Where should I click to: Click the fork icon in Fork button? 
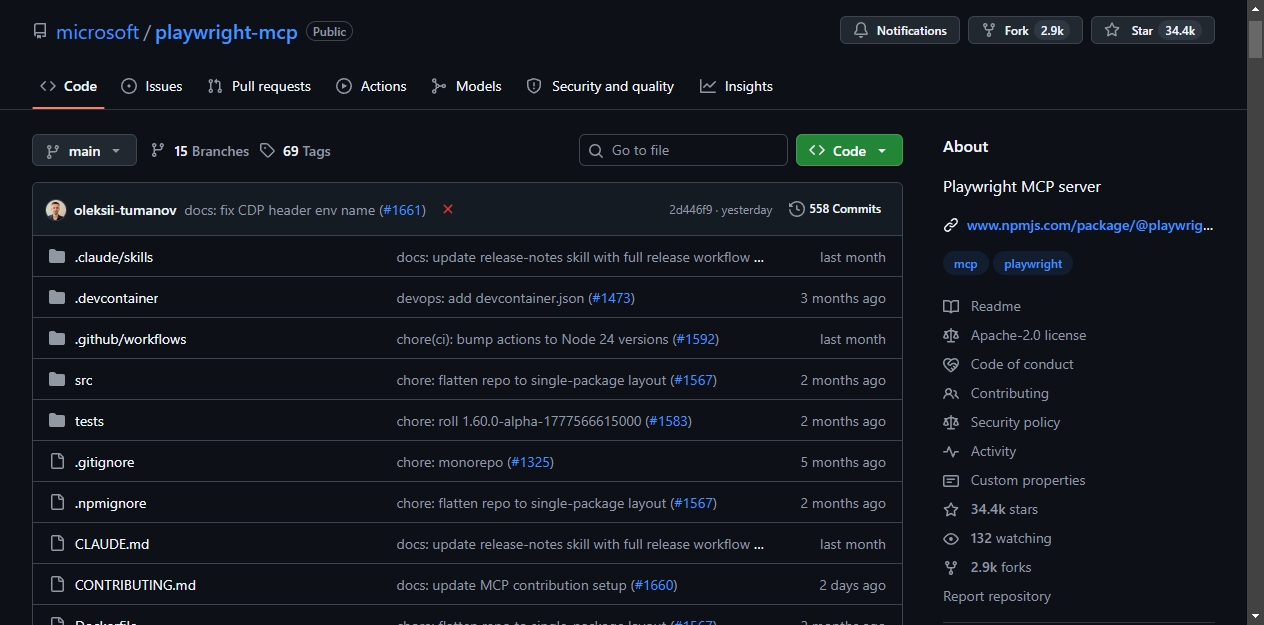[989, 31]
